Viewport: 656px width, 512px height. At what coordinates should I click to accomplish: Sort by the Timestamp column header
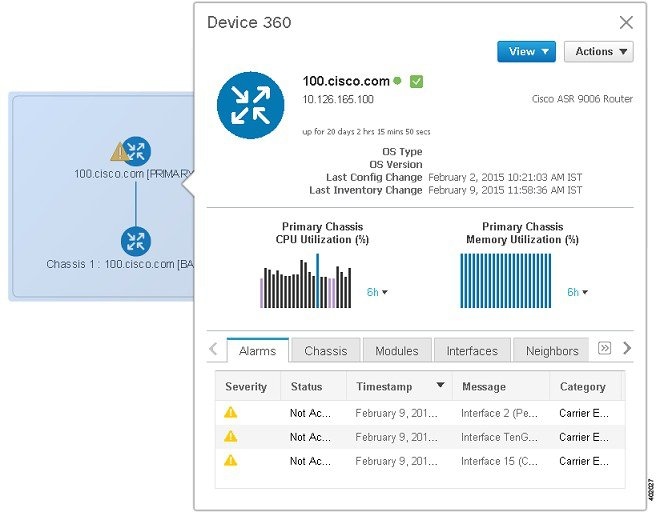coord(399,386)
